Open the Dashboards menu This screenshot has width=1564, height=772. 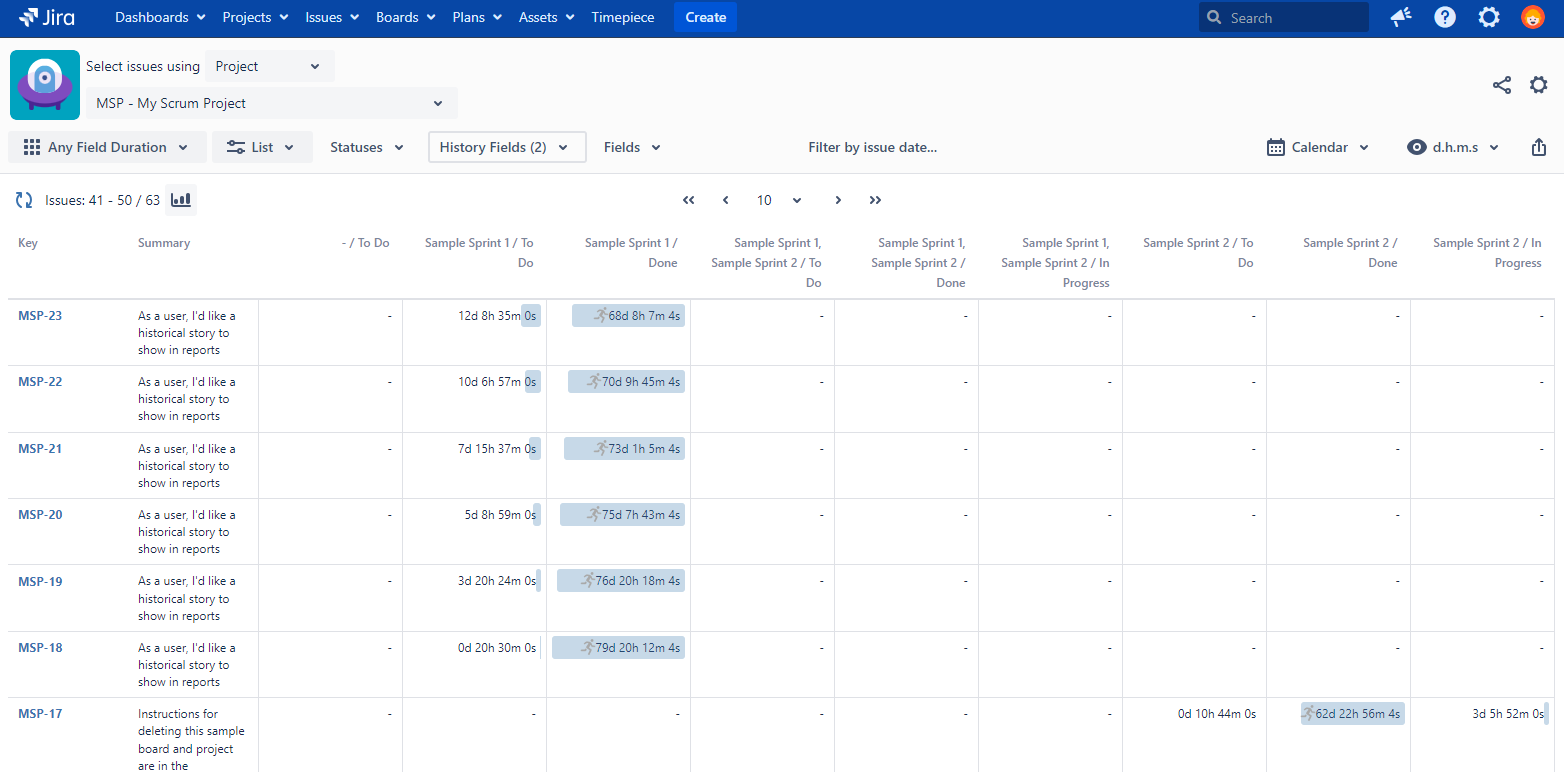[x=160, y=17]
